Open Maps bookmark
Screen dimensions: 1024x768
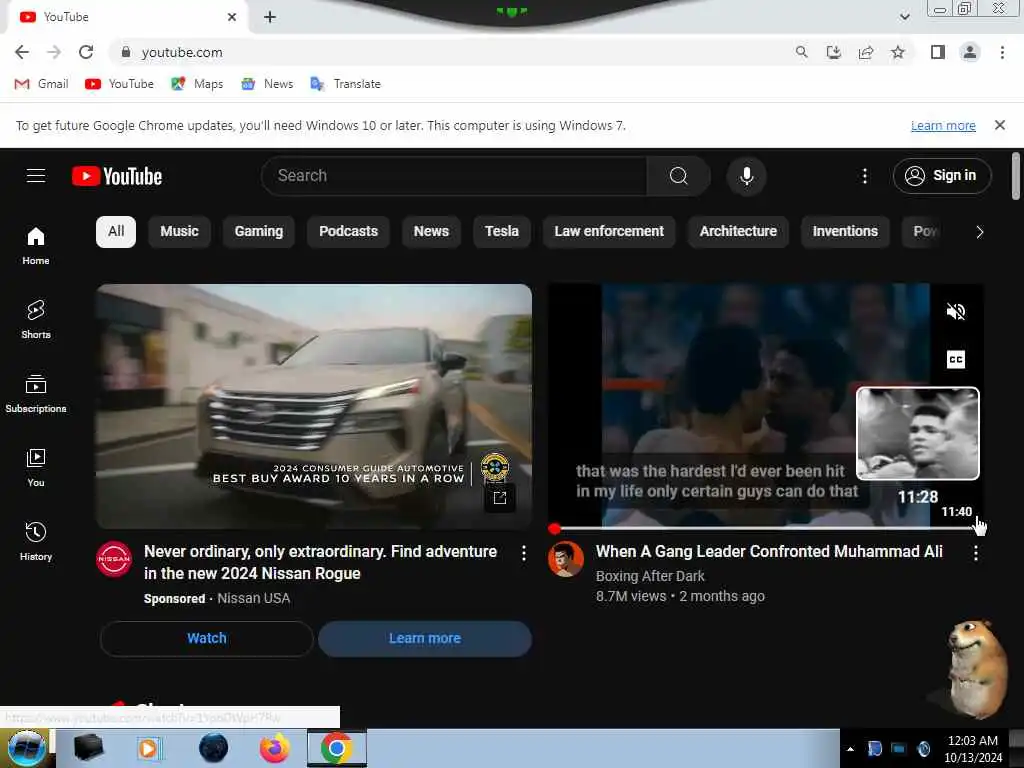coord(197,84)
